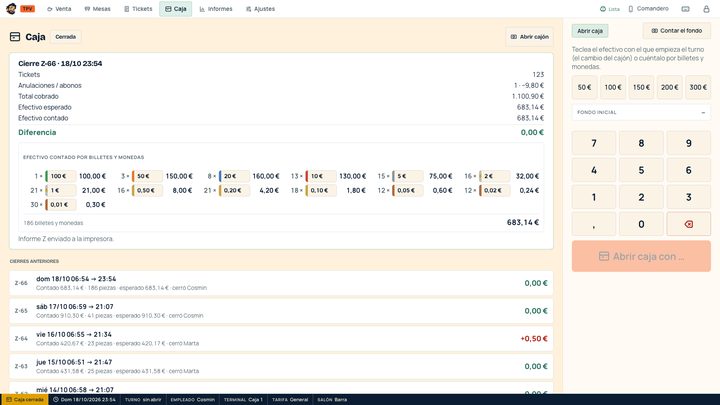Viewport: 720px width, 405px height.
Task: Click Tarifa General status entry
Action: click(x=290, y=399)
